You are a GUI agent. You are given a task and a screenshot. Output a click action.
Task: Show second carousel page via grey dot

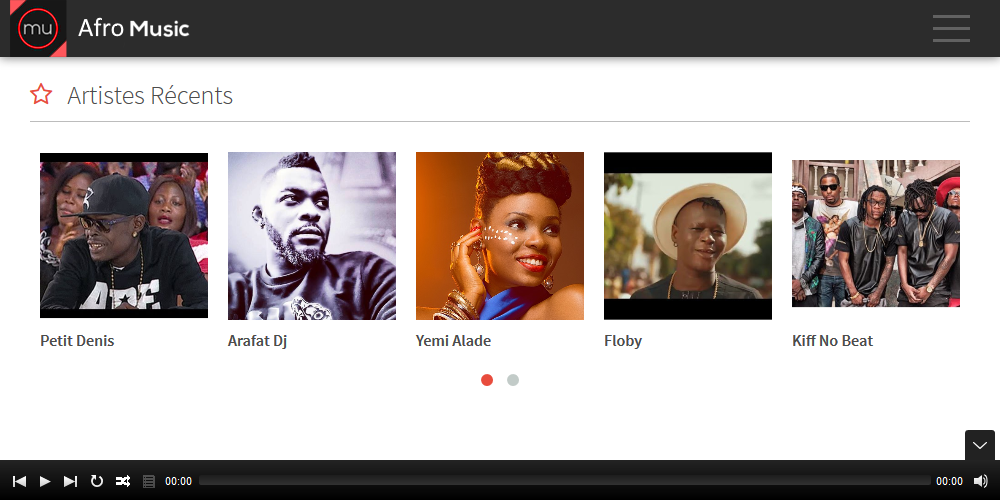click(x=513, y=380)
